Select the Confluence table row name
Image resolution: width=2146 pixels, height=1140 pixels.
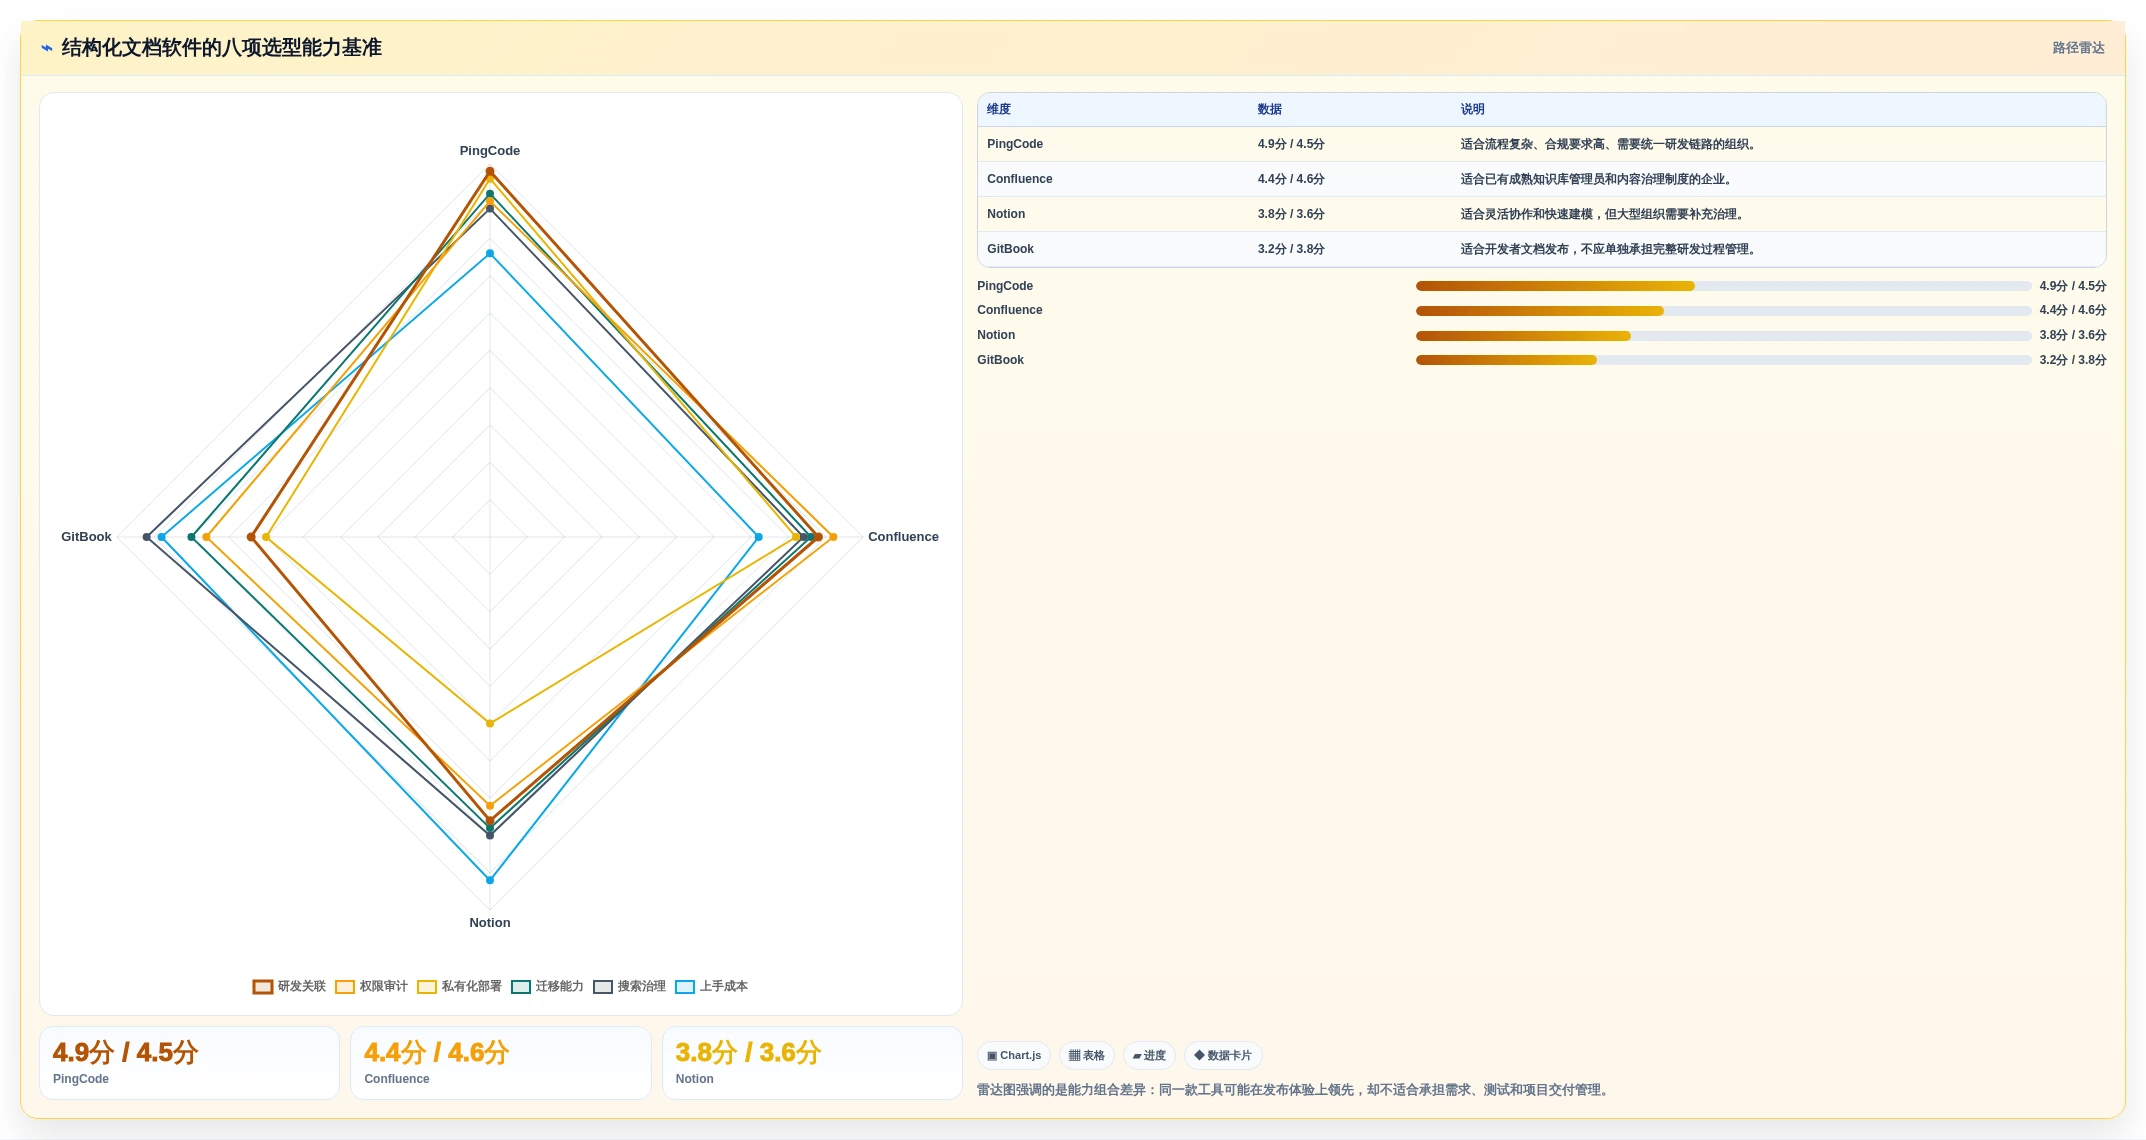(1020, 180)
